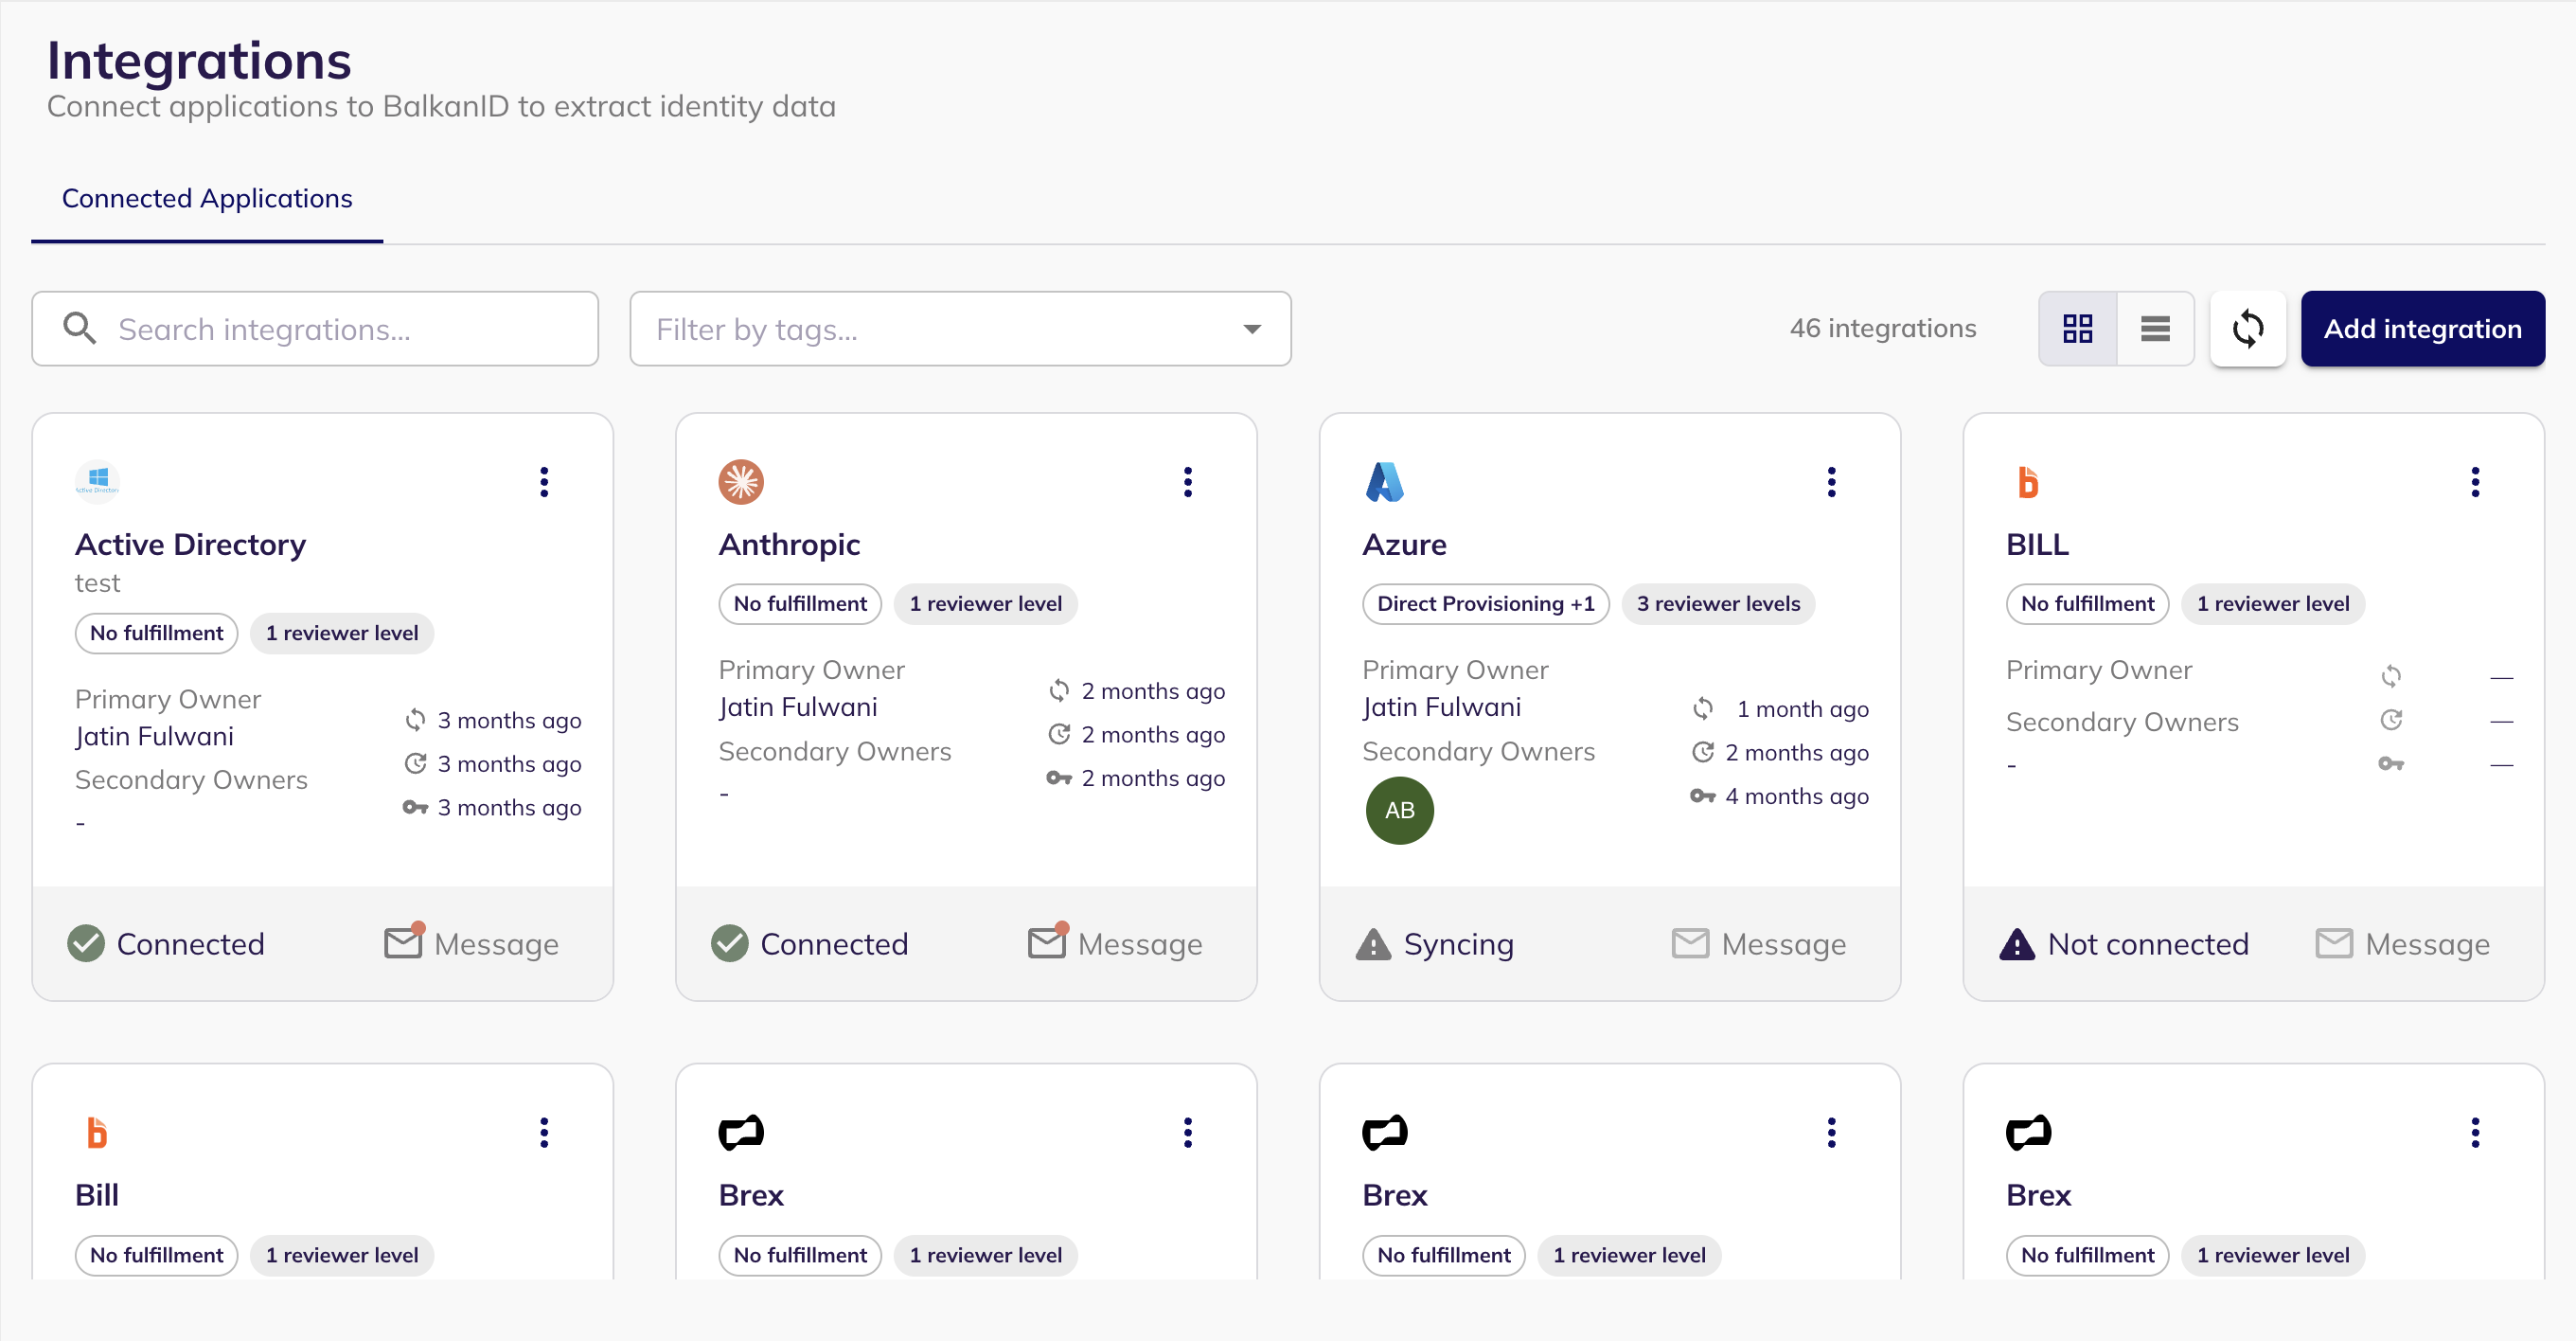Click the Syncing warning icon on Azure
Viewport: 2576px width, 1341px height.
(x=1373, y=944)
